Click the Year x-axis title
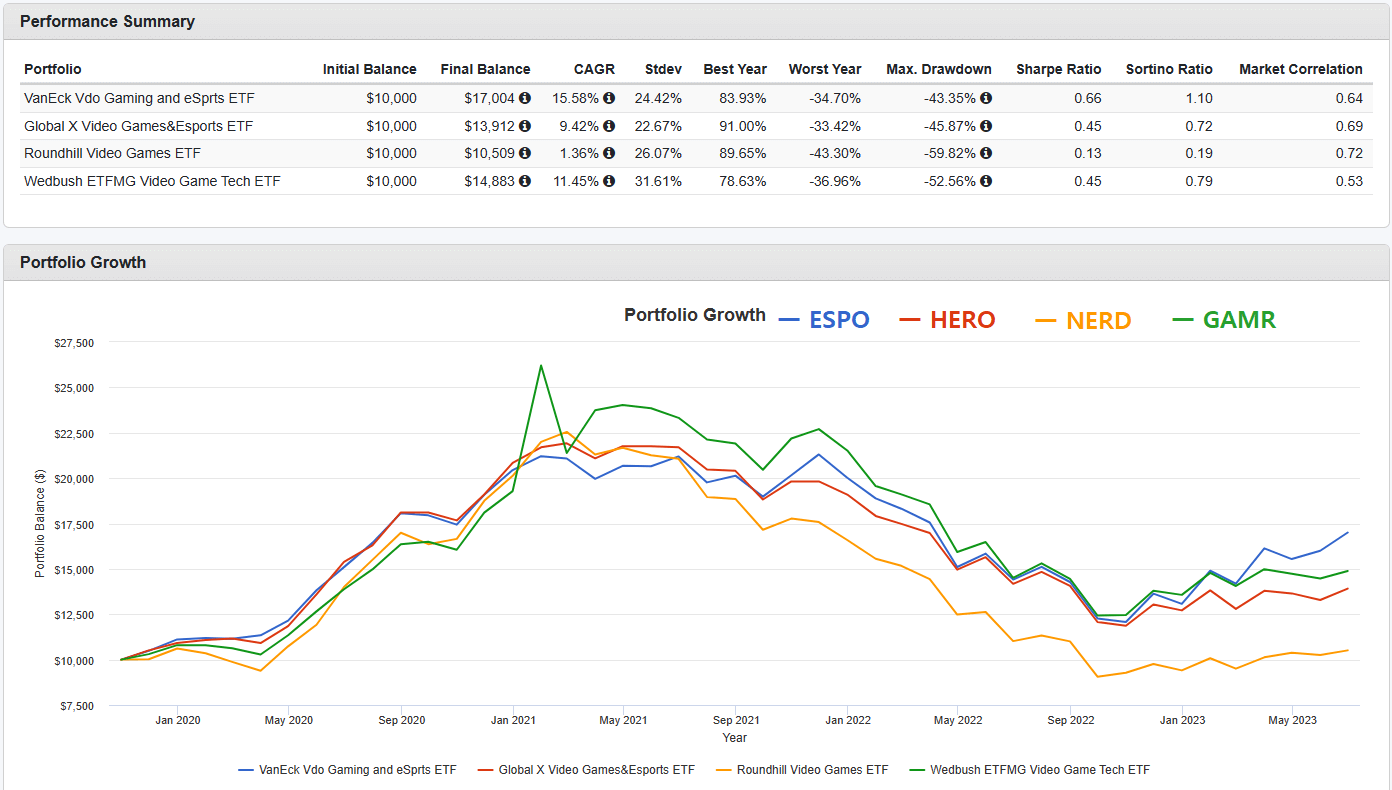Image resolution: width=1392 pixels, height=790 pixels. pyautogui.click(x=735, y=738)
